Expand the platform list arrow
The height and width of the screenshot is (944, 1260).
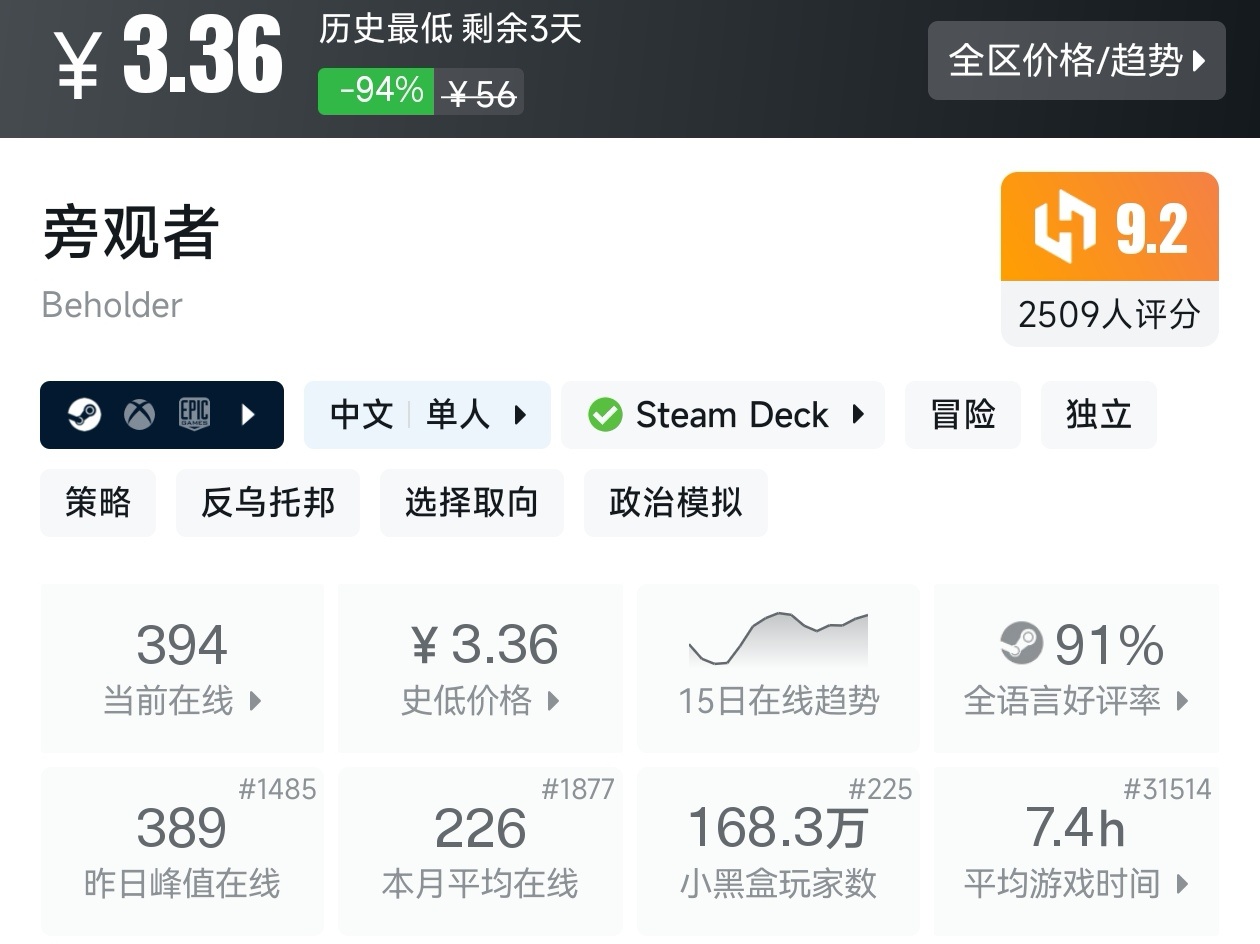[x=249, y=414]
